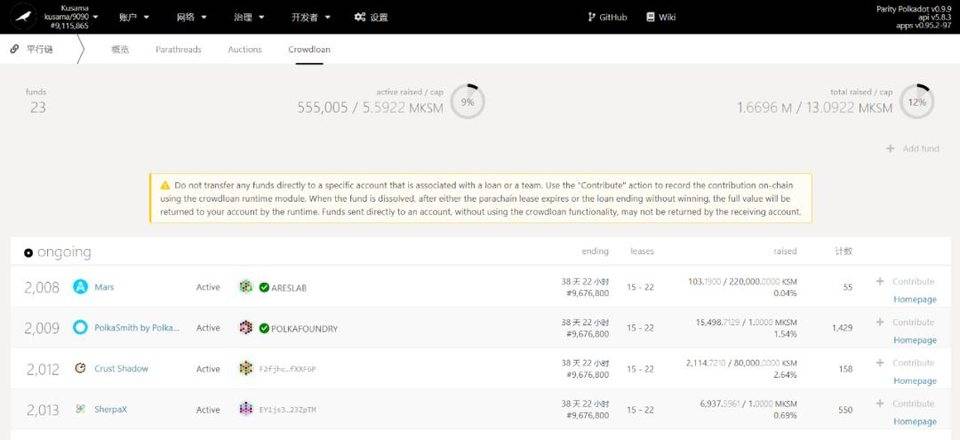Switch to the Parathreads tab
Image resolution: width=960 pixels, height=440 pixels.
coord(178,50)
